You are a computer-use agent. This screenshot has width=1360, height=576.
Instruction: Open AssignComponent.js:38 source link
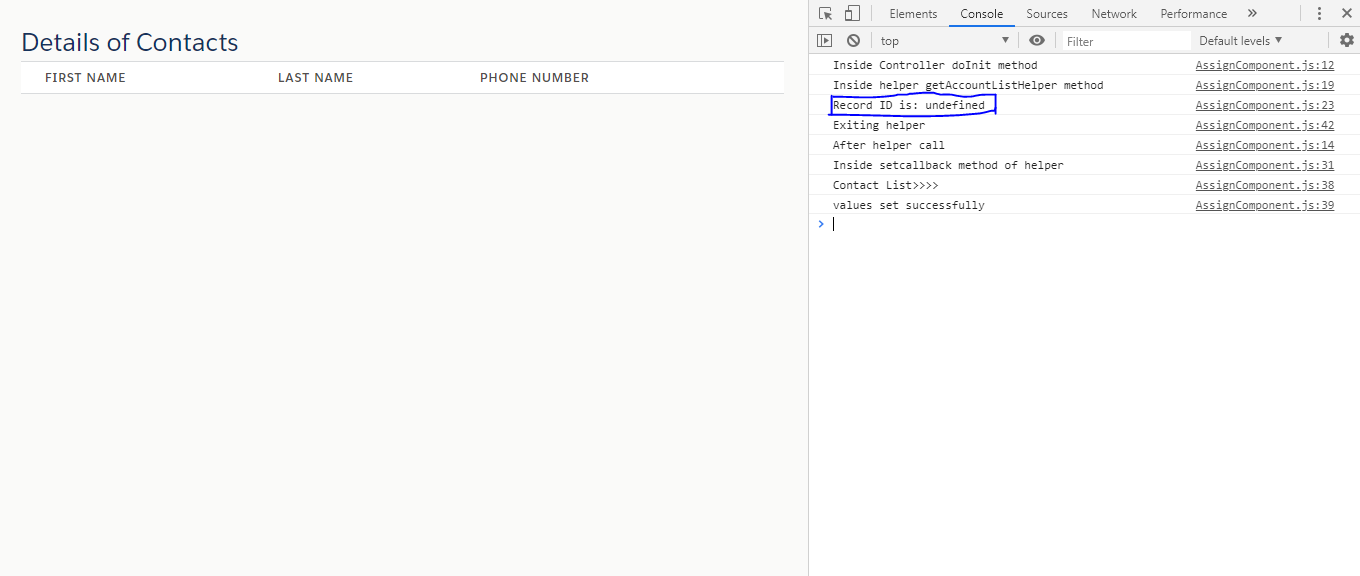click(1265, 185)
